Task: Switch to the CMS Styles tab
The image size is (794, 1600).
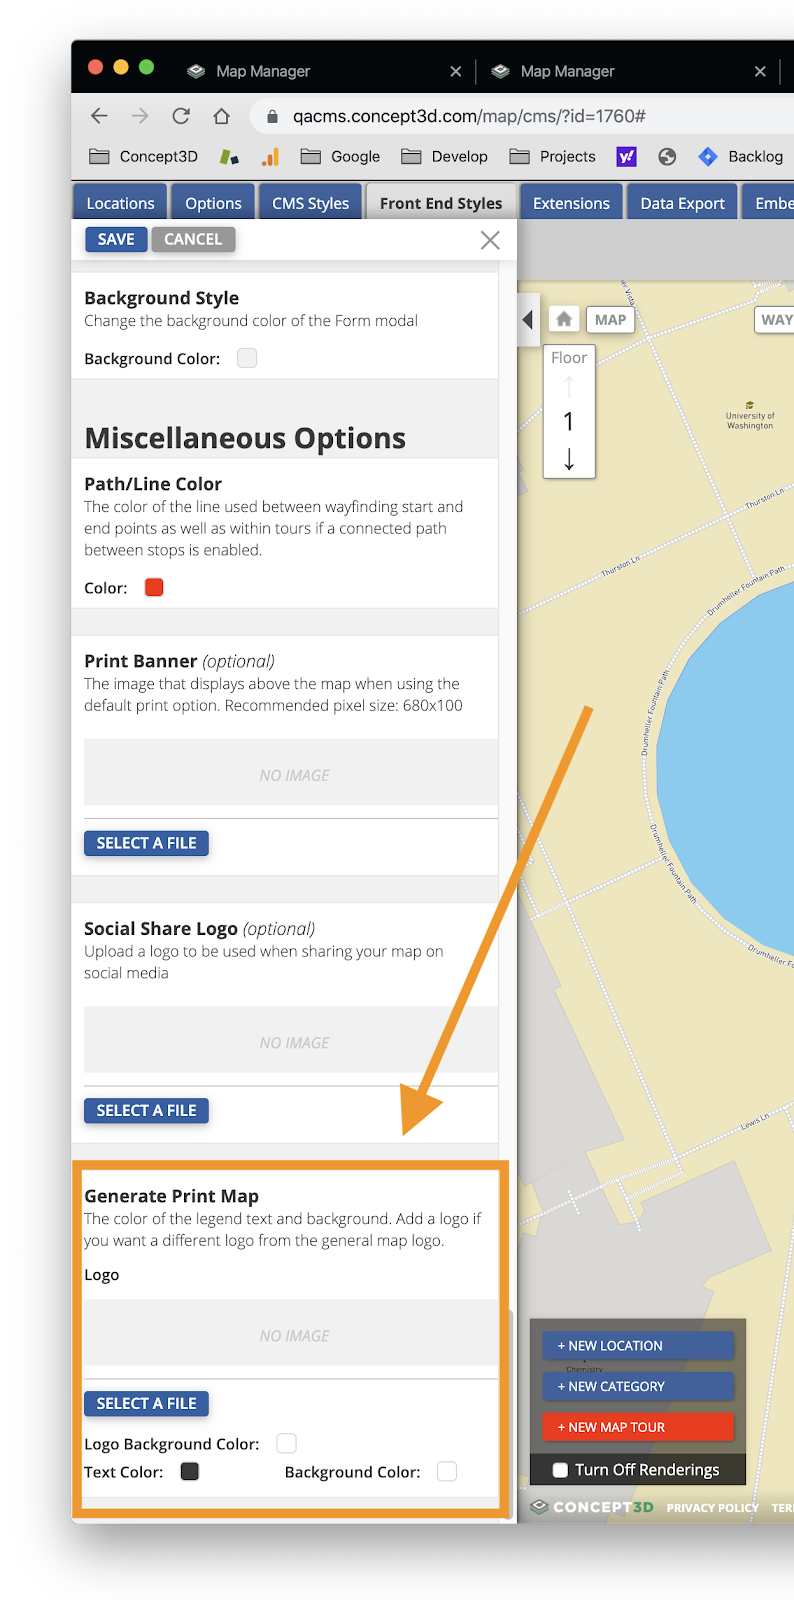Action: click(310, 202)
